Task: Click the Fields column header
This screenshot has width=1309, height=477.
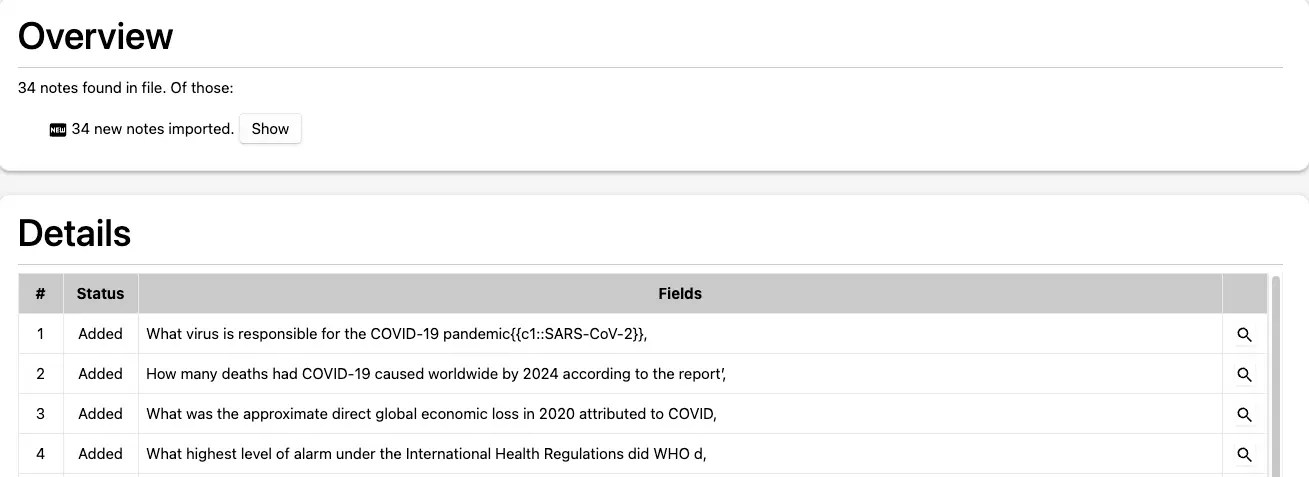Action: (680, 294)
